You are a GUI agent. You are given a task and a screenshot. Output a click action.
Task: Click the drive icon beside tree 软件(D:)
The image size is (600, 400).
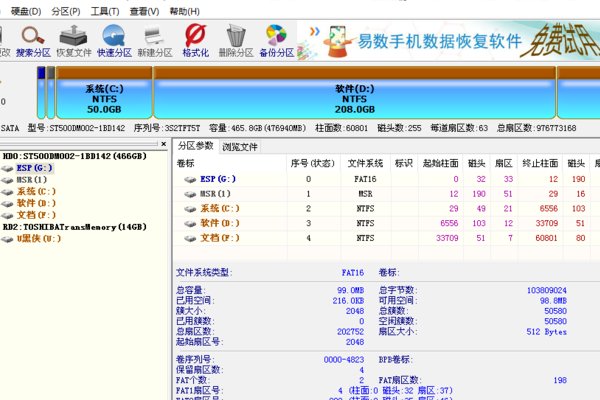coord(7,204)
